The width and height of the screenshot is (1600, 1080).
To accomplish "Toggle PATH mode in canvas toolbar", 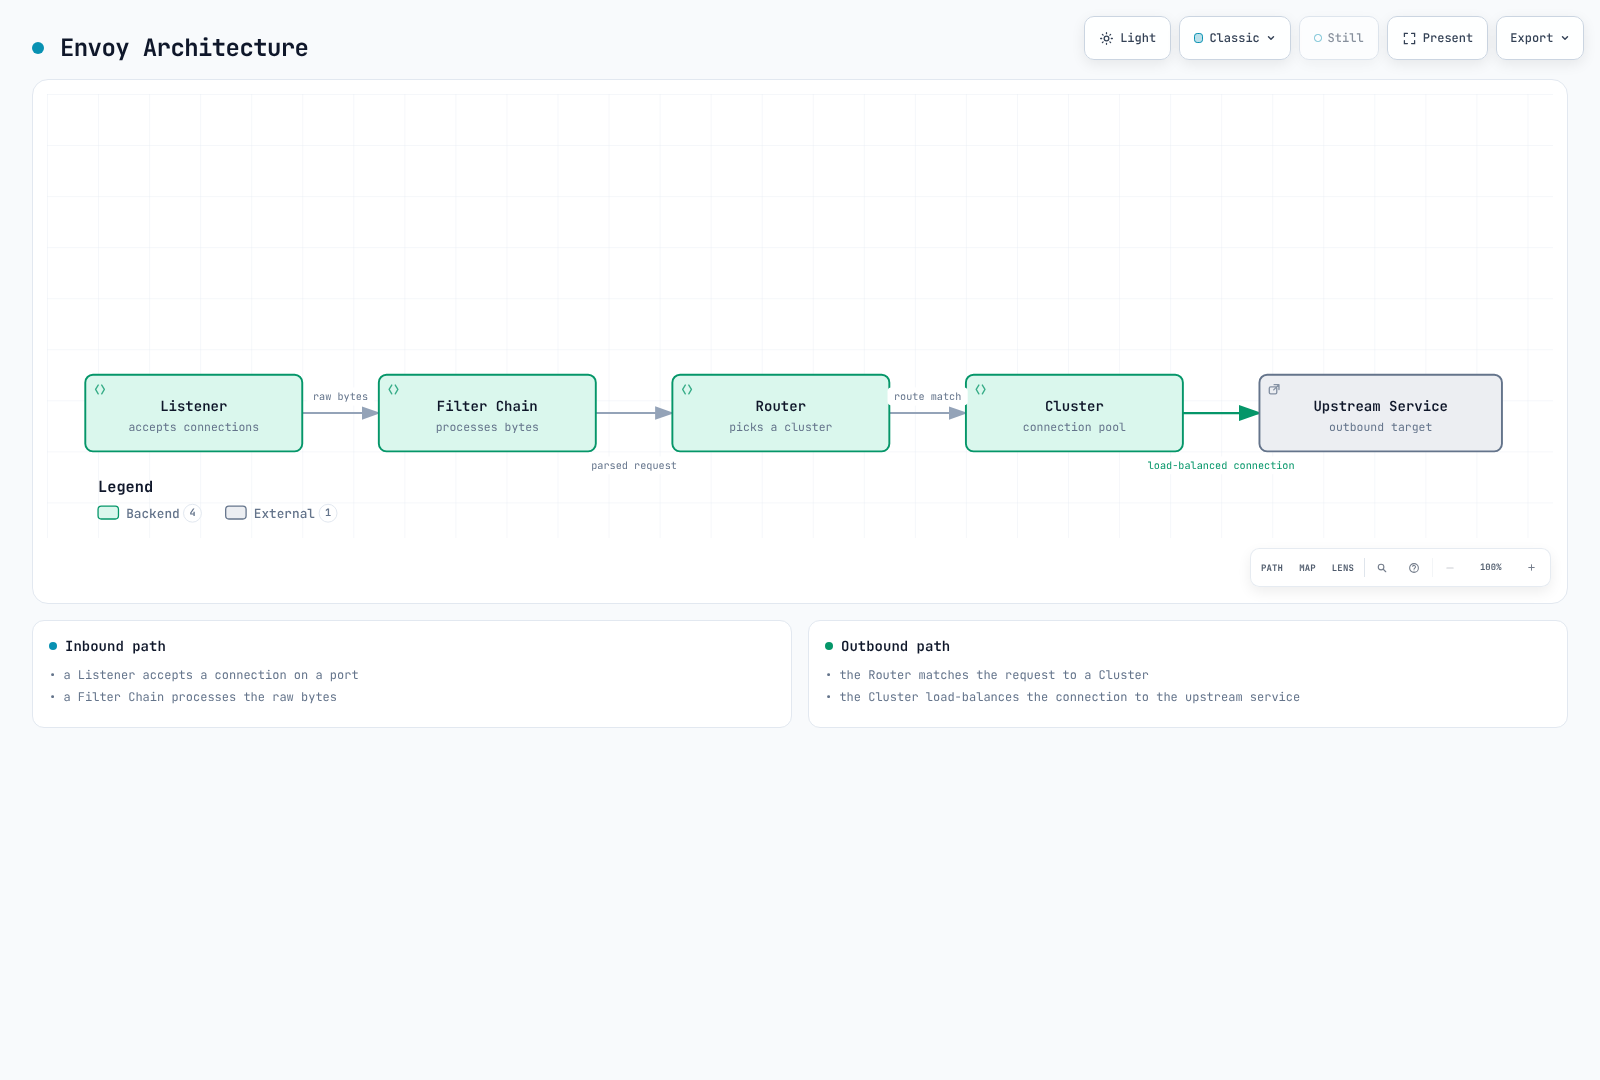I will 1272,568.
